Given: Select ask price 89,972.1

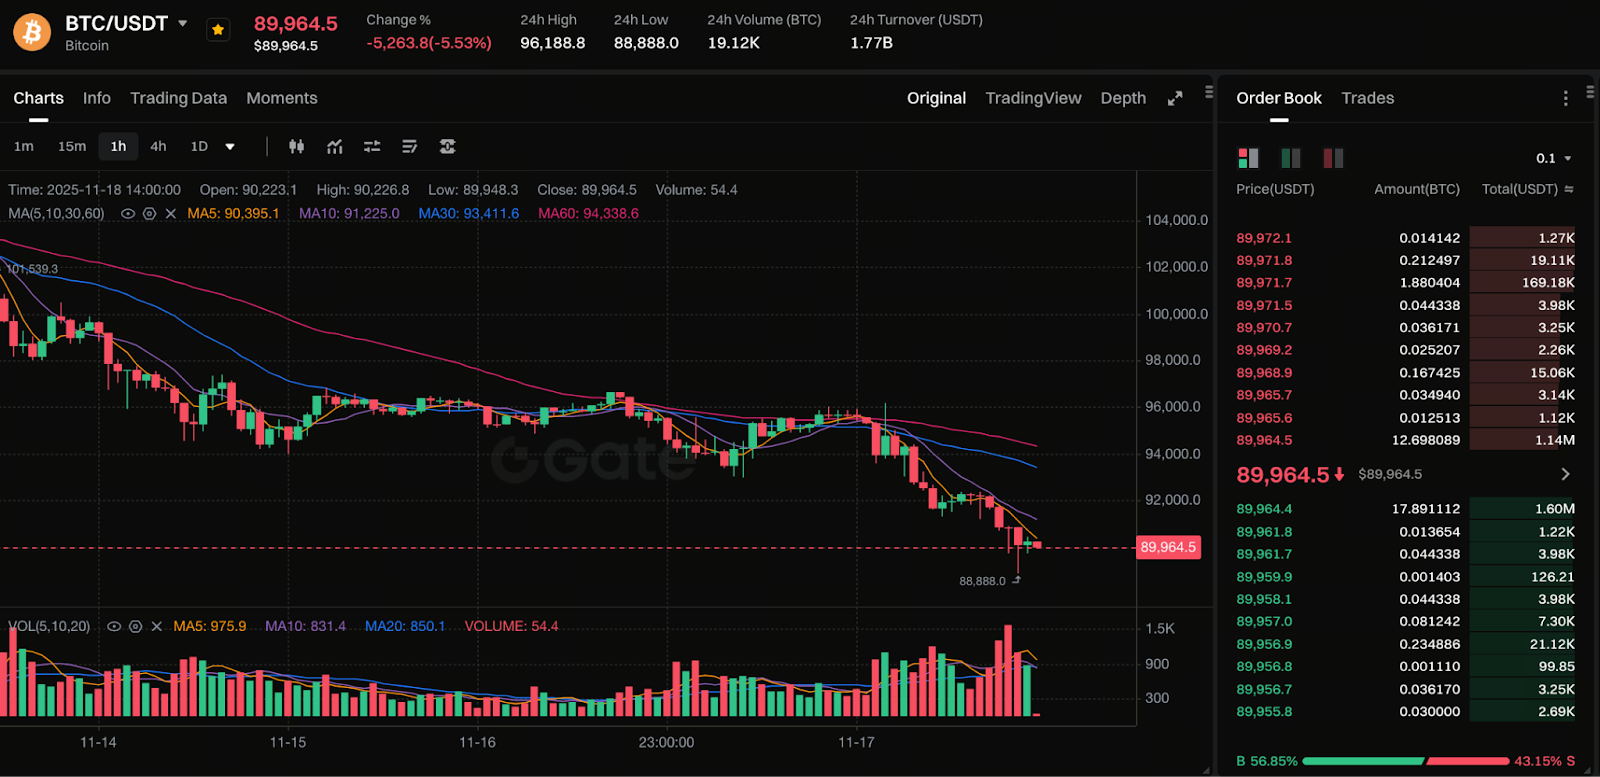Looking at the screenshot, I should point(1264,238).
